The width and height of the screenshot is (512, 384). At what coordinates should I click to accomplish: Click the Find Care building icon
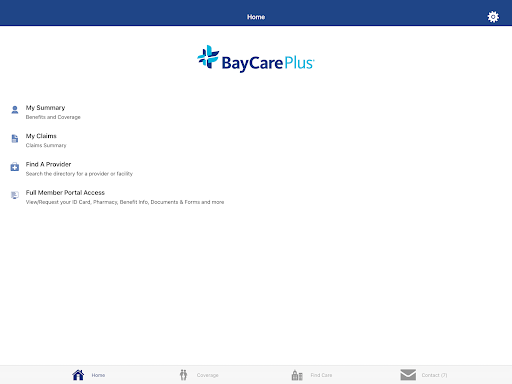point(297,375)
